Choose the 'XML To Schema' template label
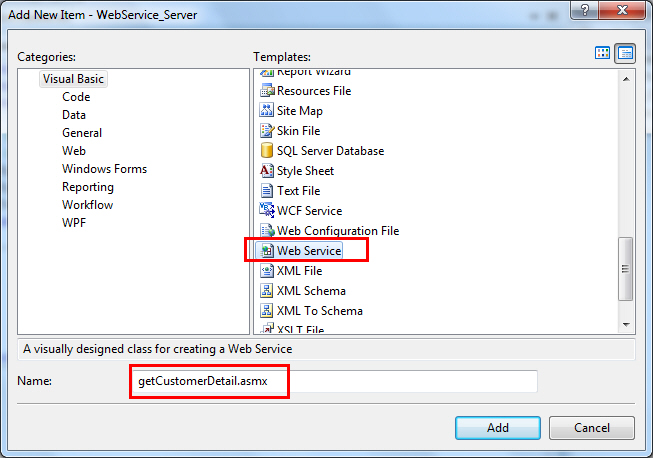This screenshot has width=653, height=458. click(320, 311)
